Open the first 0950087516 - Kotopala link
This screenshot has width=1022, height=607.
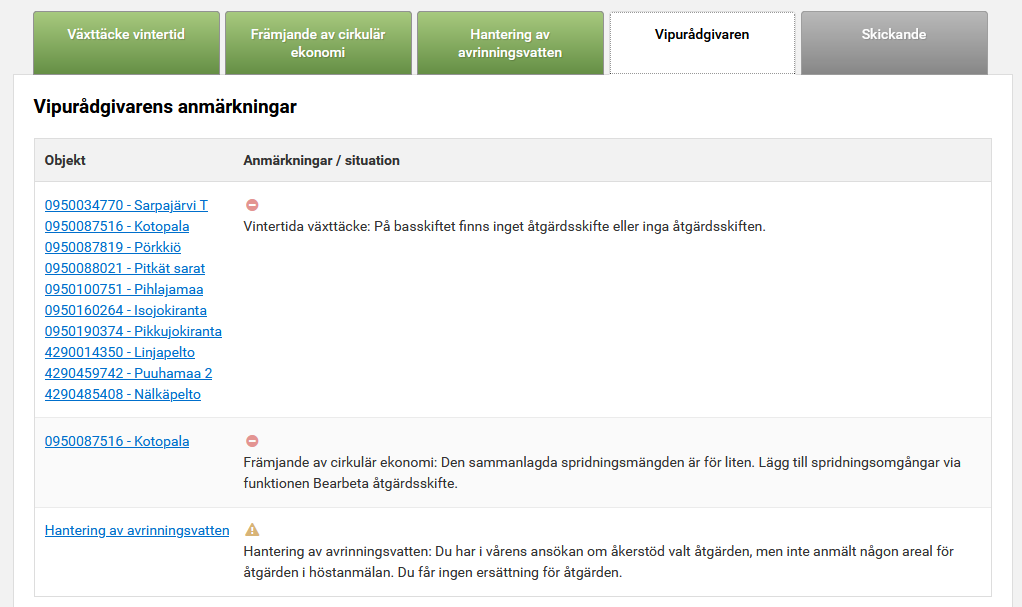tap(117, 226)
